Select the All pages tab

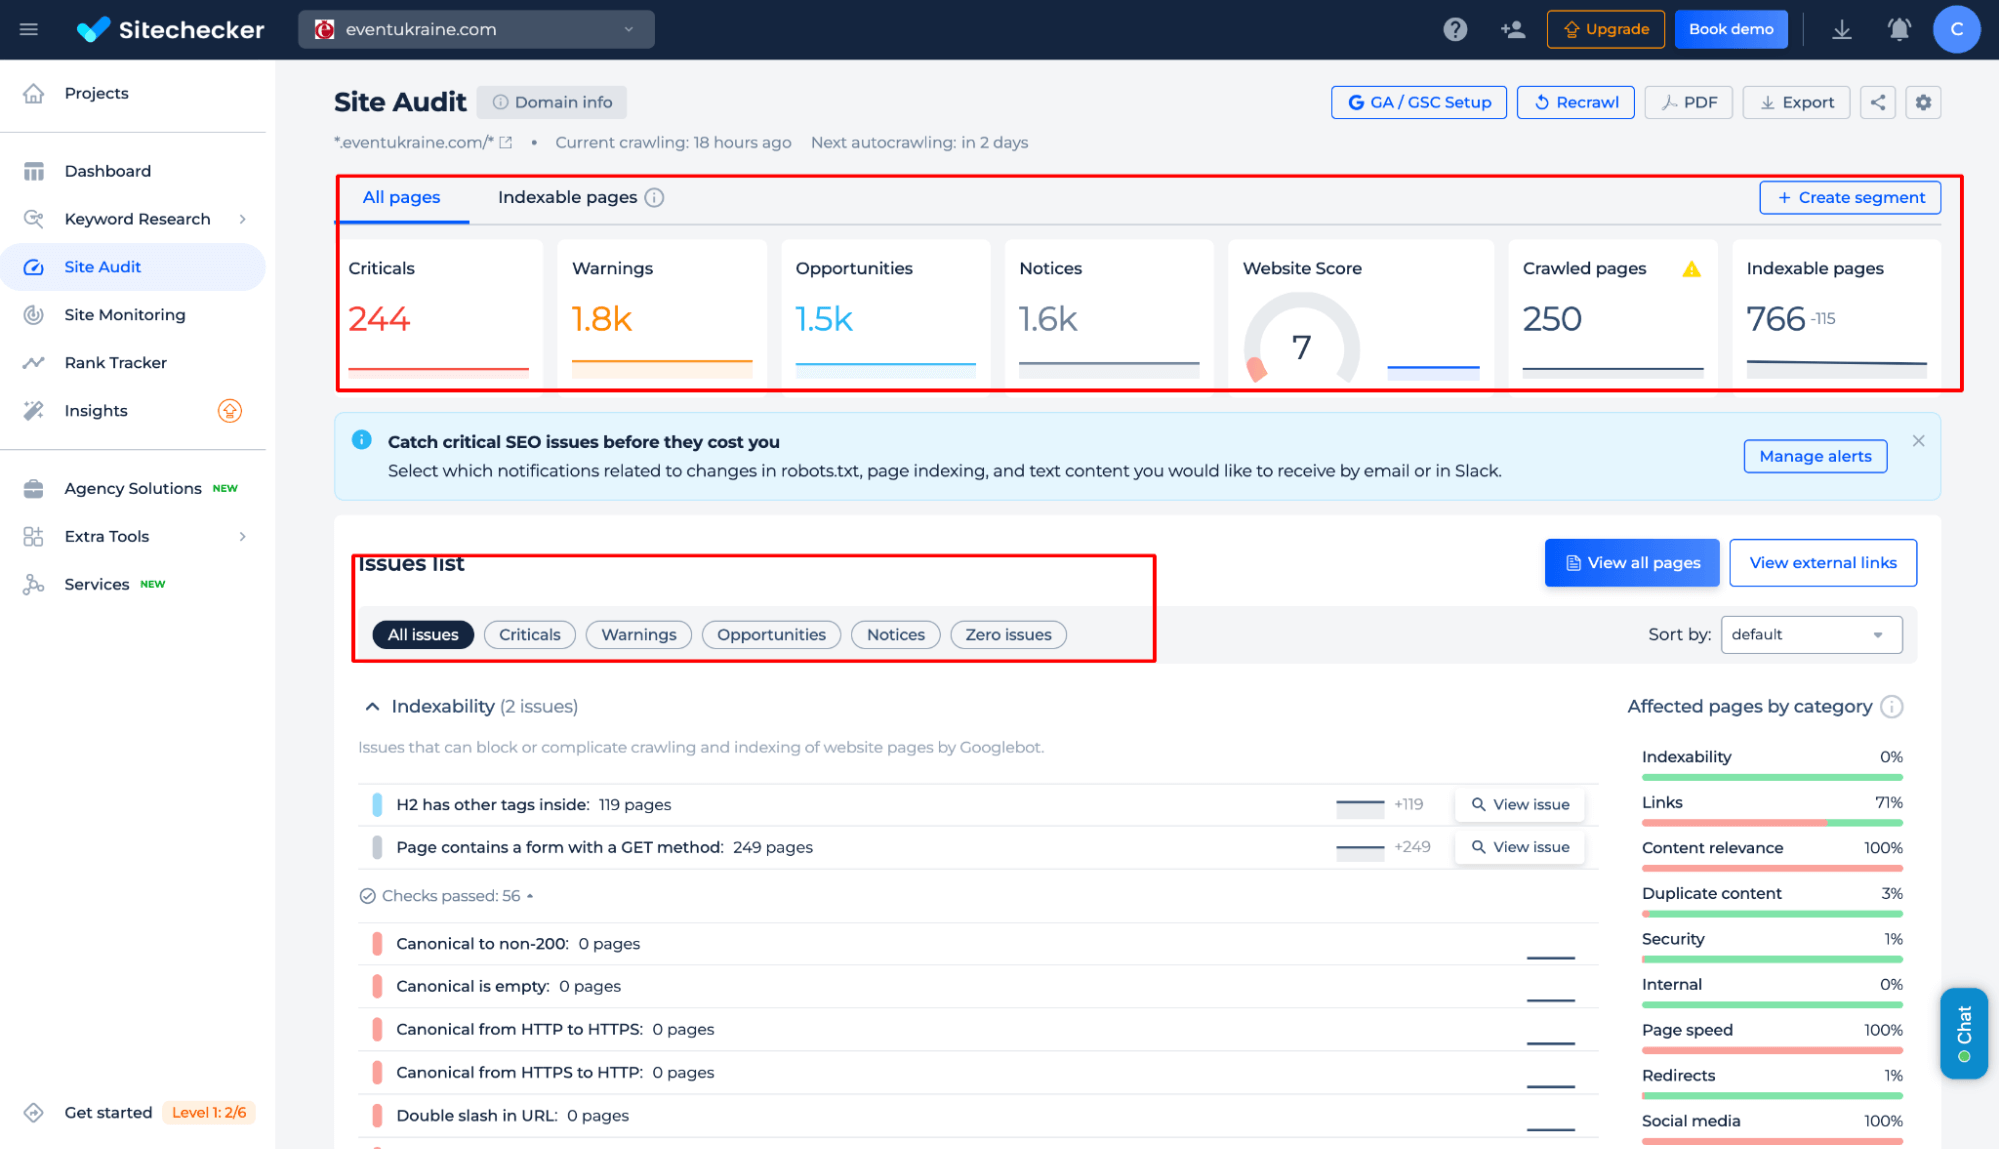coord(402,196)
